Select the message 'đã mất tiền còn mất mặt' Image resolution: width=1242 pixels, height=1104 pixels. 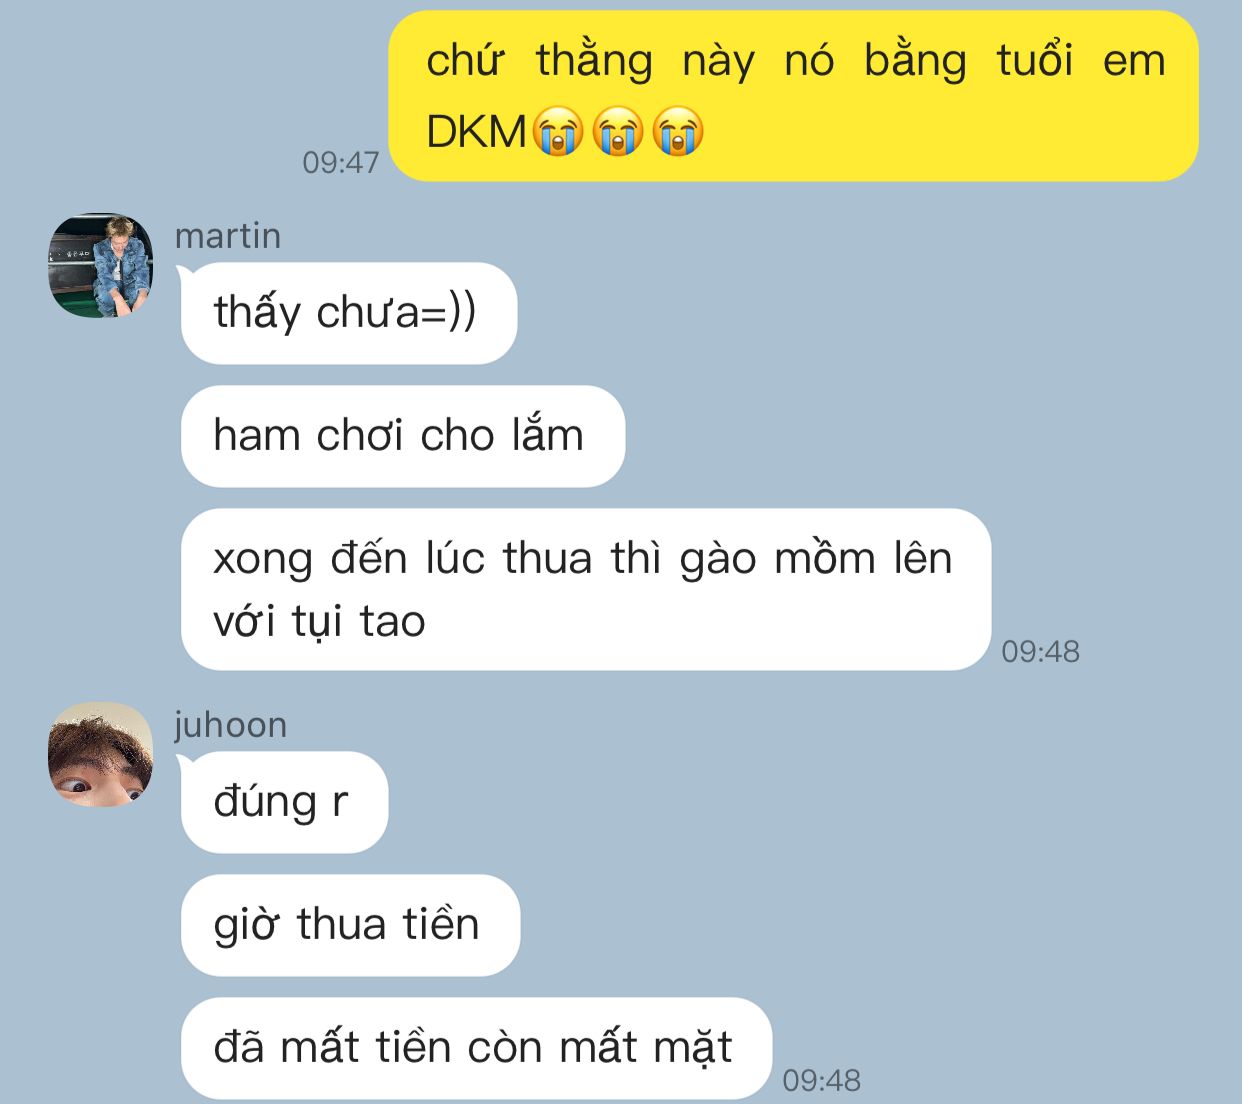tap(476, 1048)
